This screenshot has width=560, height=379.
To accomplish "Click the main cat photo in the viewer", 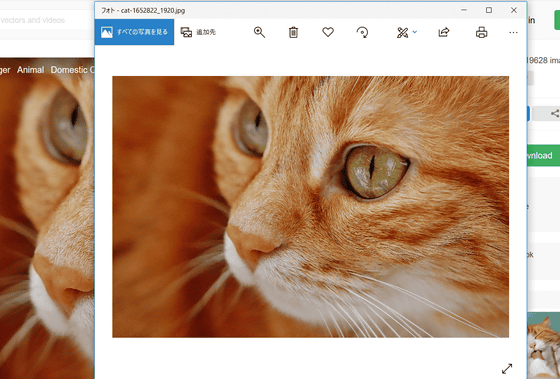I will click(x=310, y=206).
